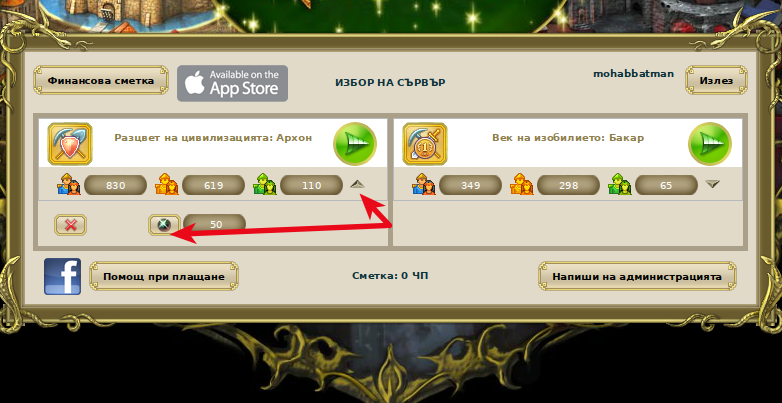Open Помощ при плащане help
The width and height of the screenshot is (782, 403).
click(164, 276)
